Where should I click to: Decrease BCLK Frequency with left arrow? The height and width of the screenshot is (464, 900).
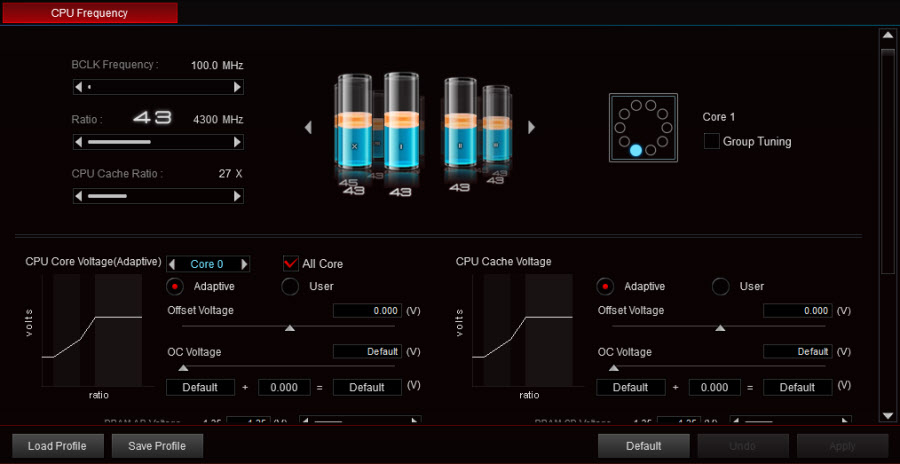[x=79, y=87]
